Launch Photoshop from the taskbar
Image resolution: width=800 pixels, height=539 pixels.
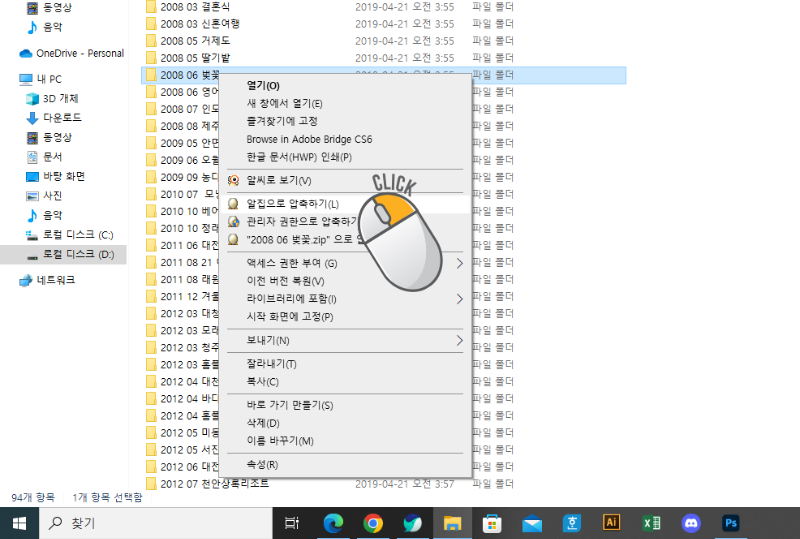click(x=731, y=523)
